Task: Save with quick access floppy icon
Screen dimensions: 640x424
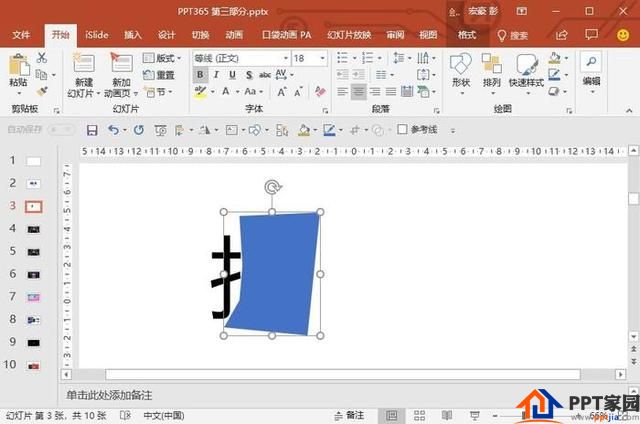Action: pyautogui.click(x=92, y=130)
